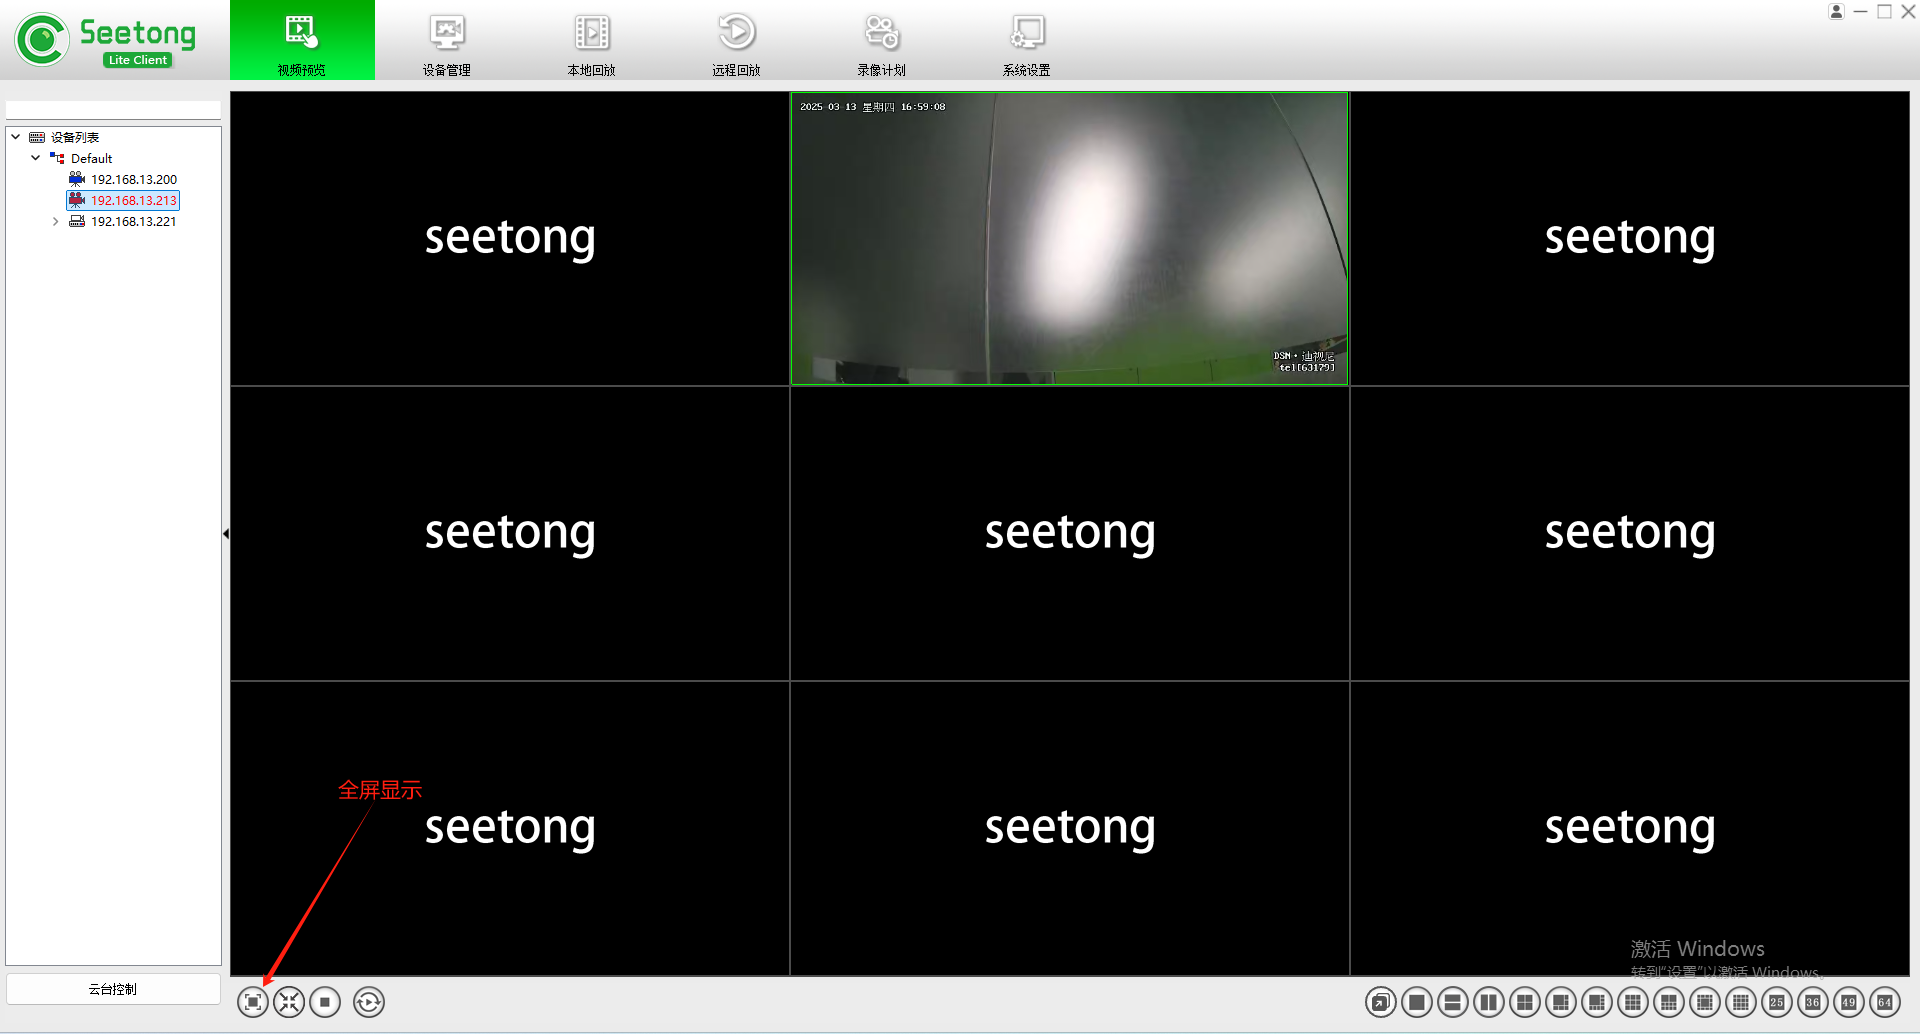Open the 系统设置 tab
1920x1034 pixels.
pos(1027,40)
